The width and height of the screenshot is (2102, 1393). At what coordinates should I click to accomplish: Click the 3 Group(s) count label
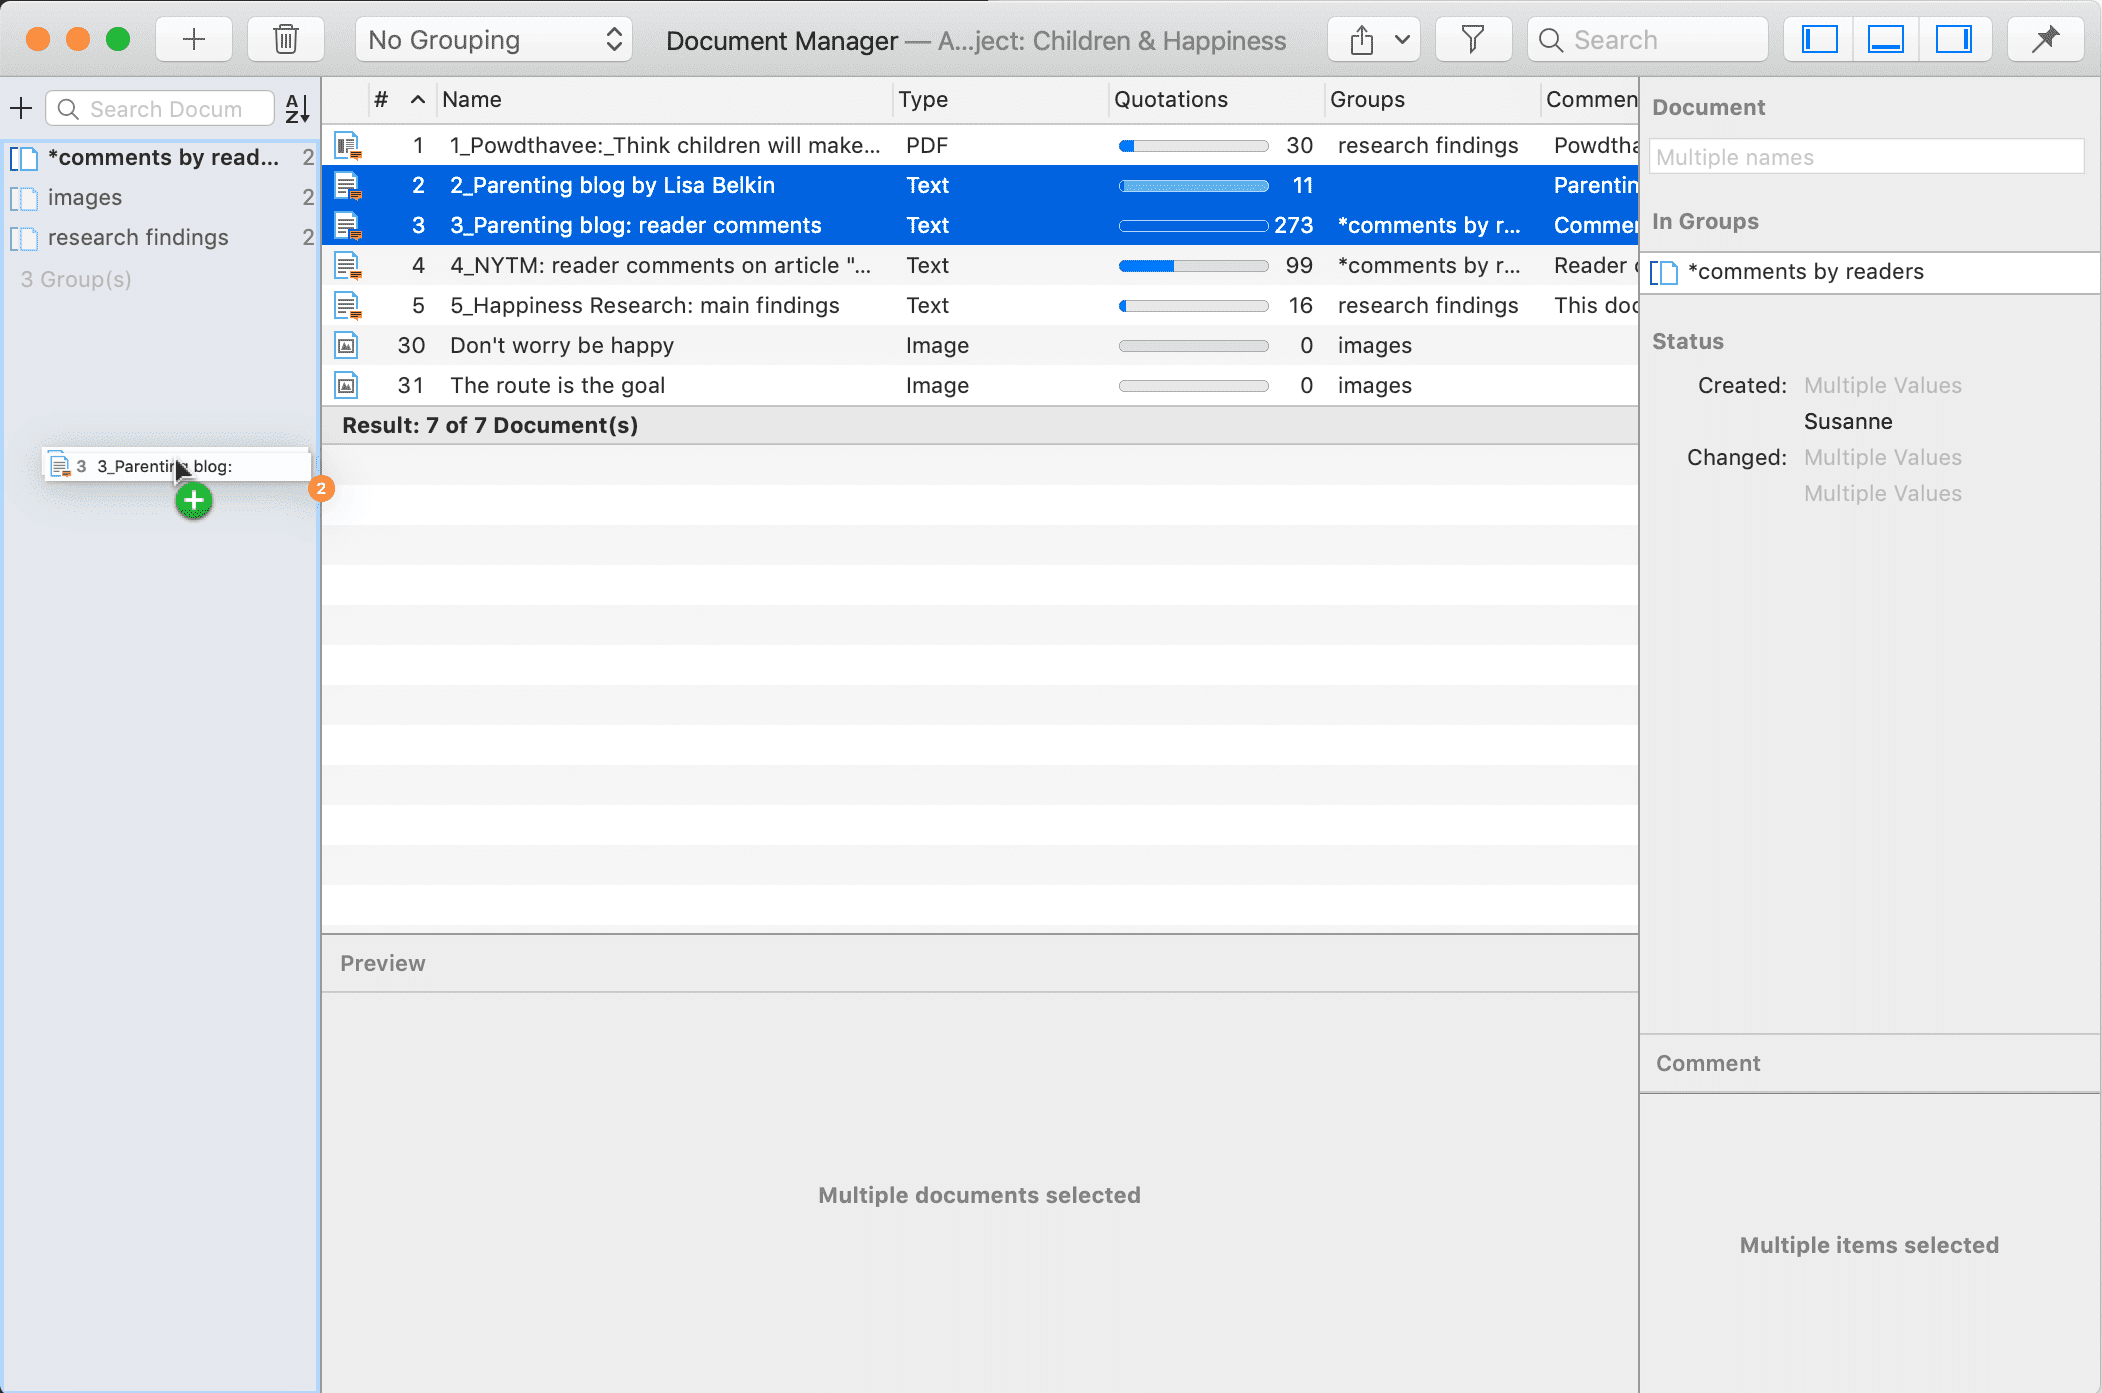click(76, 279)
